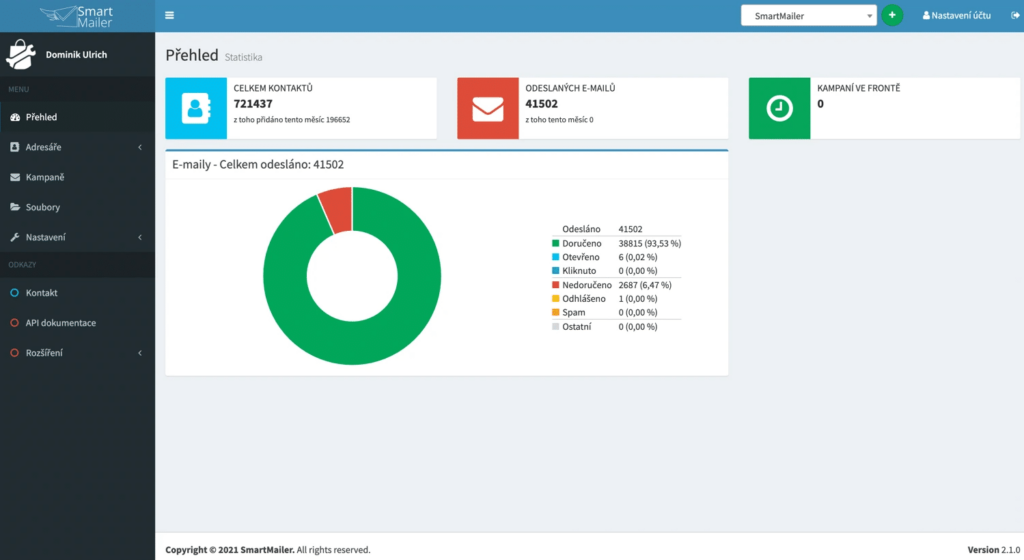The height and width of the screenshot is (560, 1024).
Task: Click the green Doručeno legend swatch
Action: [x=556, y=243]
